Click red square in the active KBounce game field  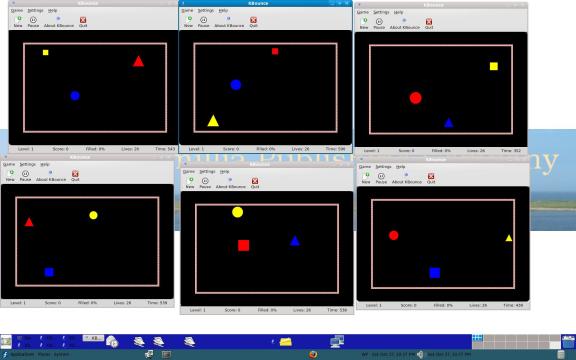click(x=275, y=51)
